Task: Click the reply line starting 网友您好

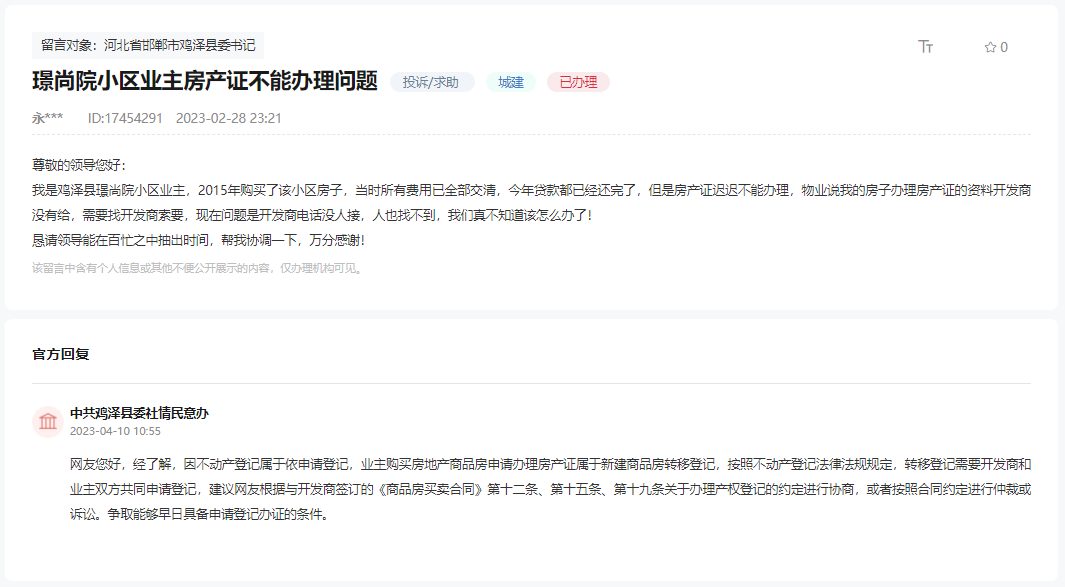Action: click(550, 464)
